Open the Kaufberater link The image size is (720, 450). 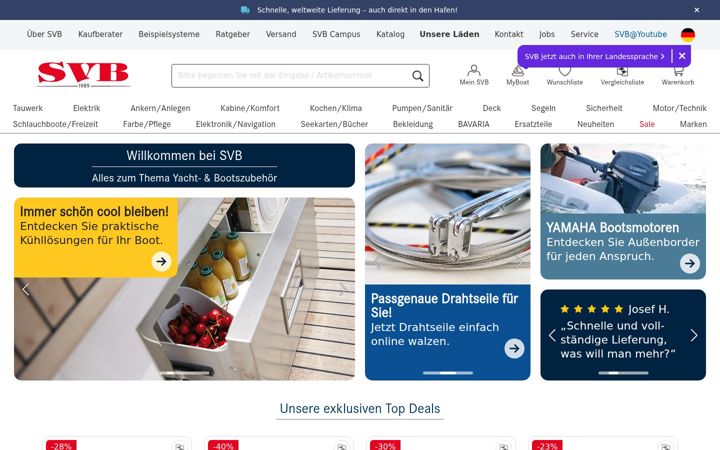pos(100,34)
